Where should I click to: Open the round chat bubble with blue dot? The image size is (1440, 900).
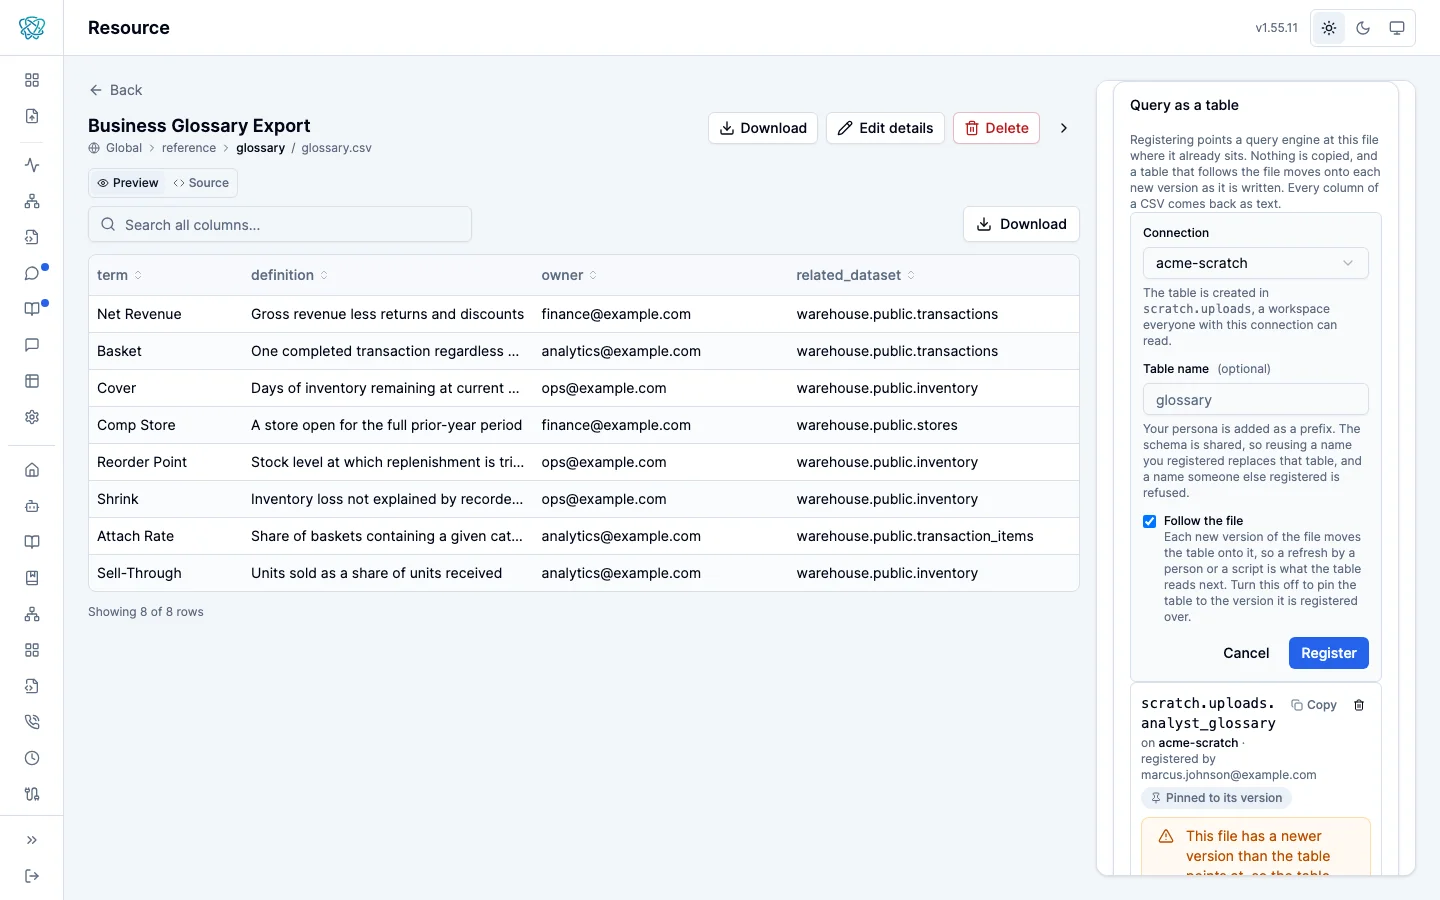coord(32,273)
